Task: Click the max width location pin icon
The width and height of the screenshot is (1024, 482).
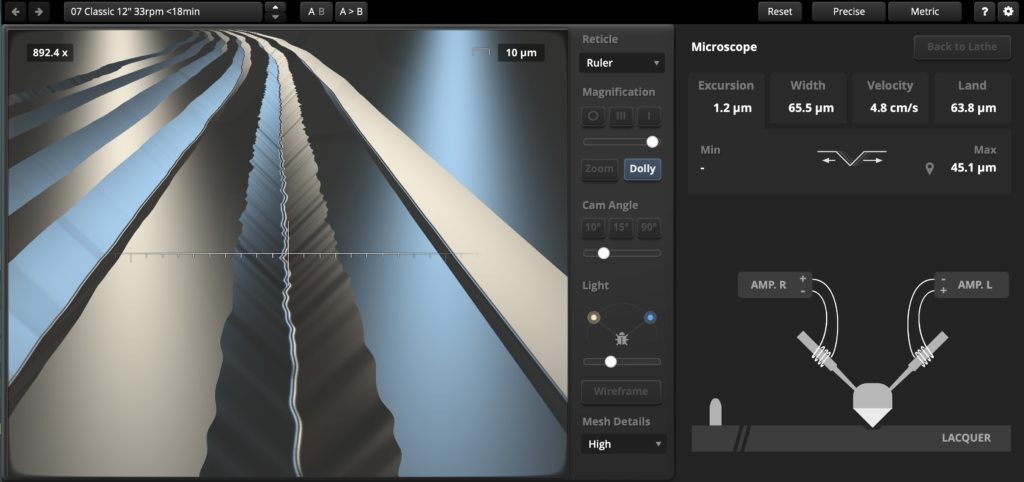Action: click(929, 168)
